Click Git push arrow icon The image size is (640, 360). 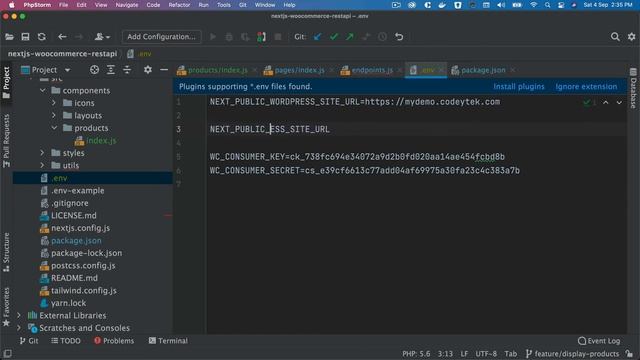click(350, 37)
